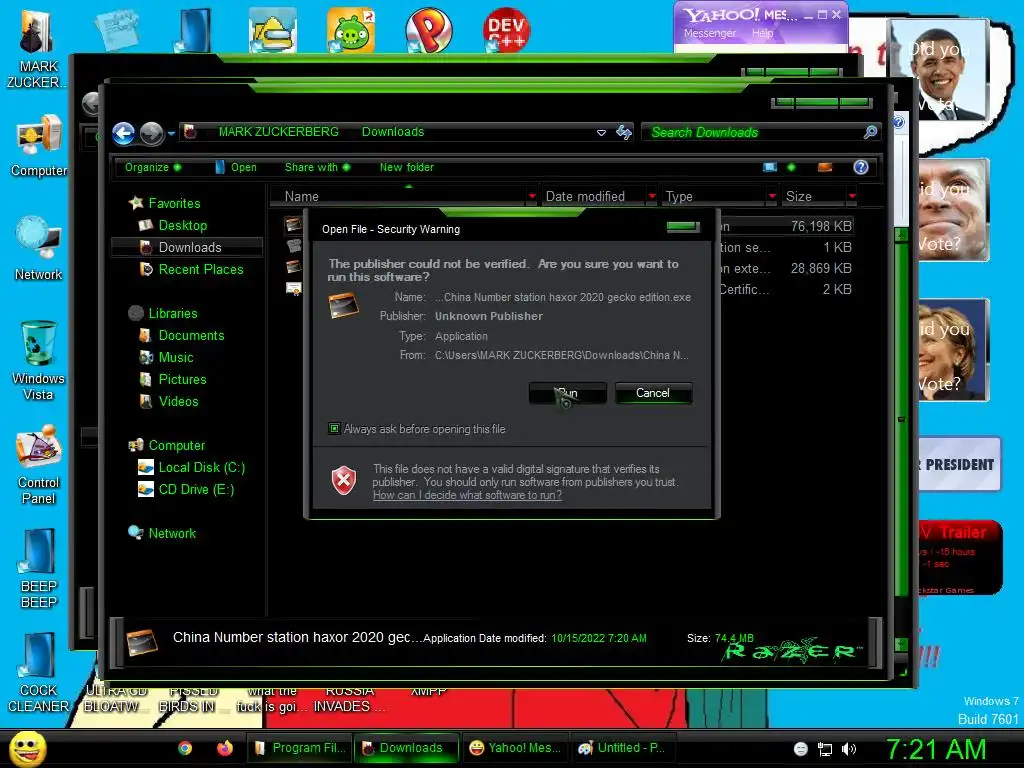Switch to Program Files taskbar window
The image size is (1024, 768).
pyautogui.click(x=300, y=748)
